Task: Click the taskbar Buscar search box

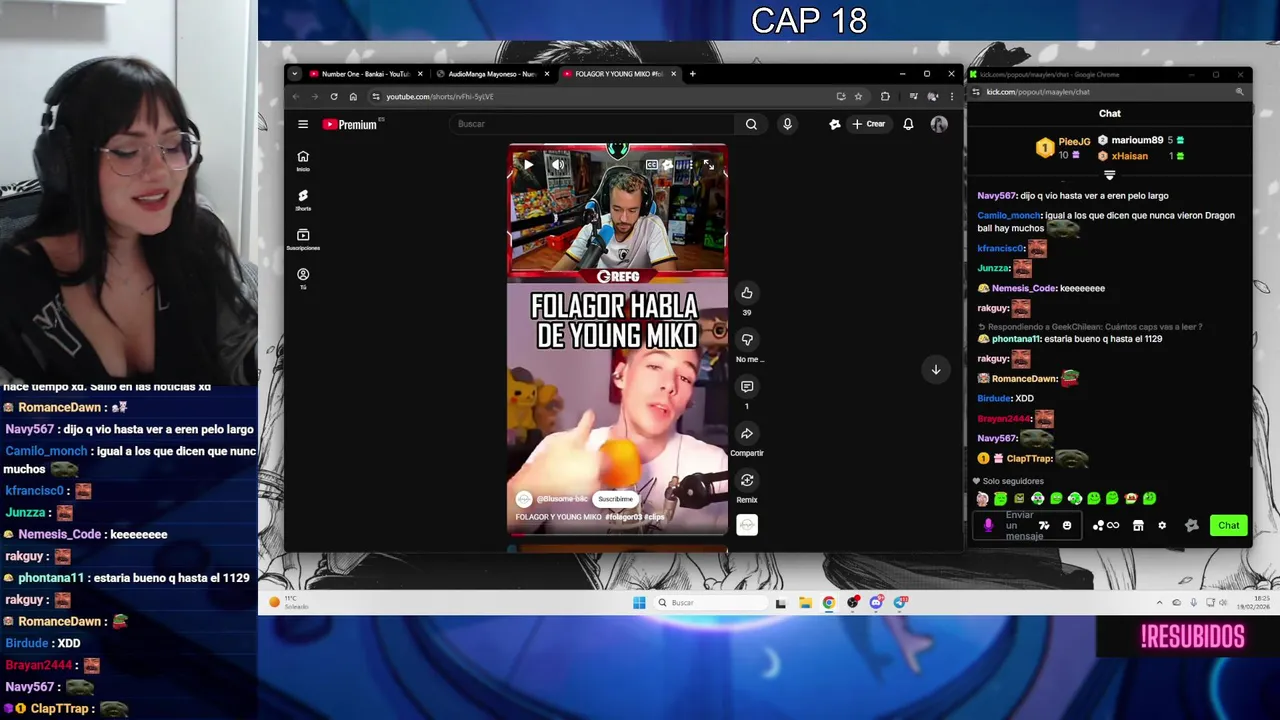Action: [710, 602]
